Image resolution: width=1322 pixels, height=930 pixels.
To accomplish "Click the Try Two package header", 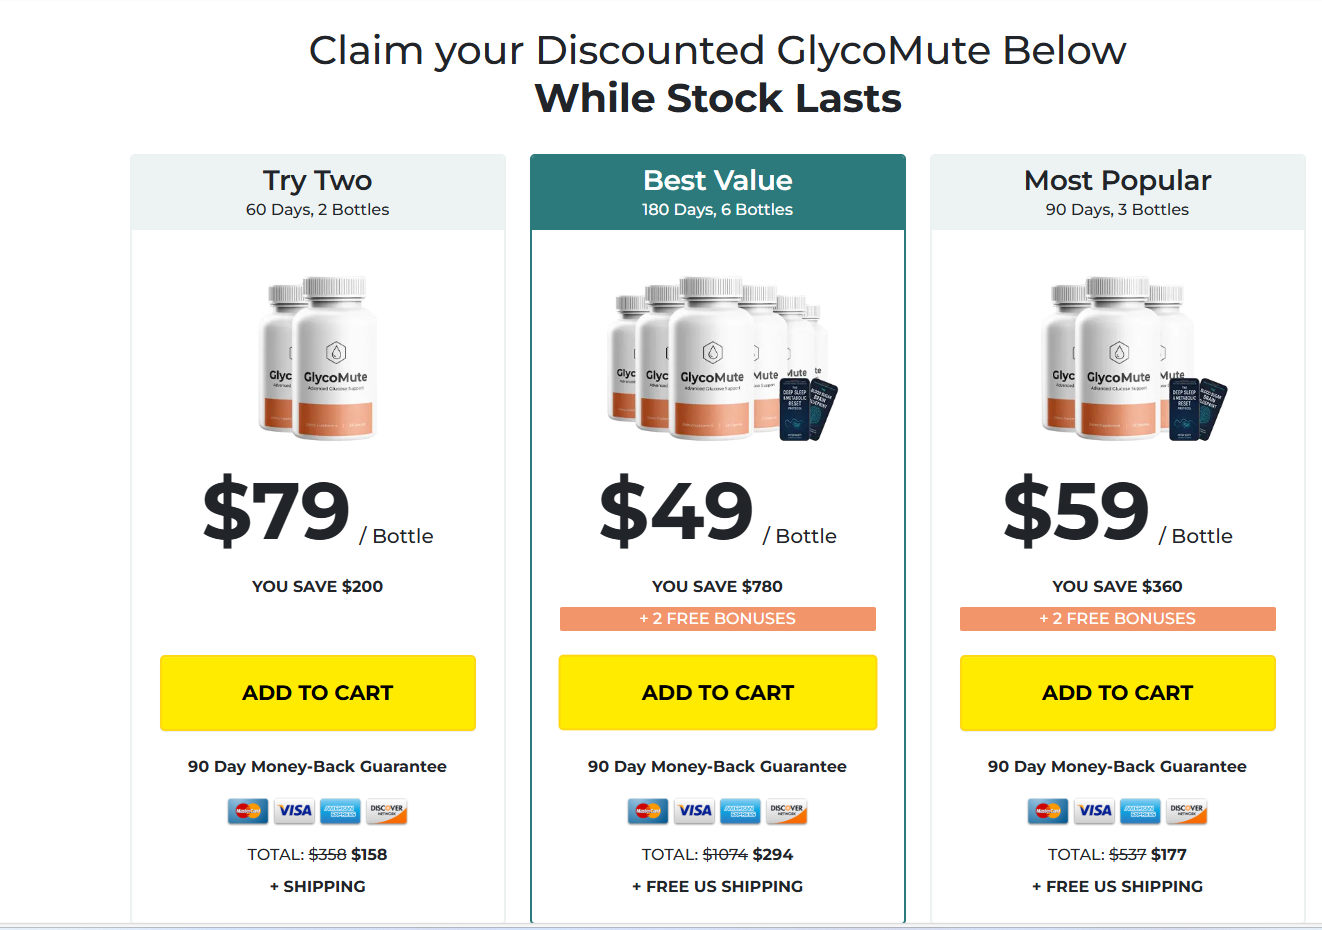I will (317, 191).
